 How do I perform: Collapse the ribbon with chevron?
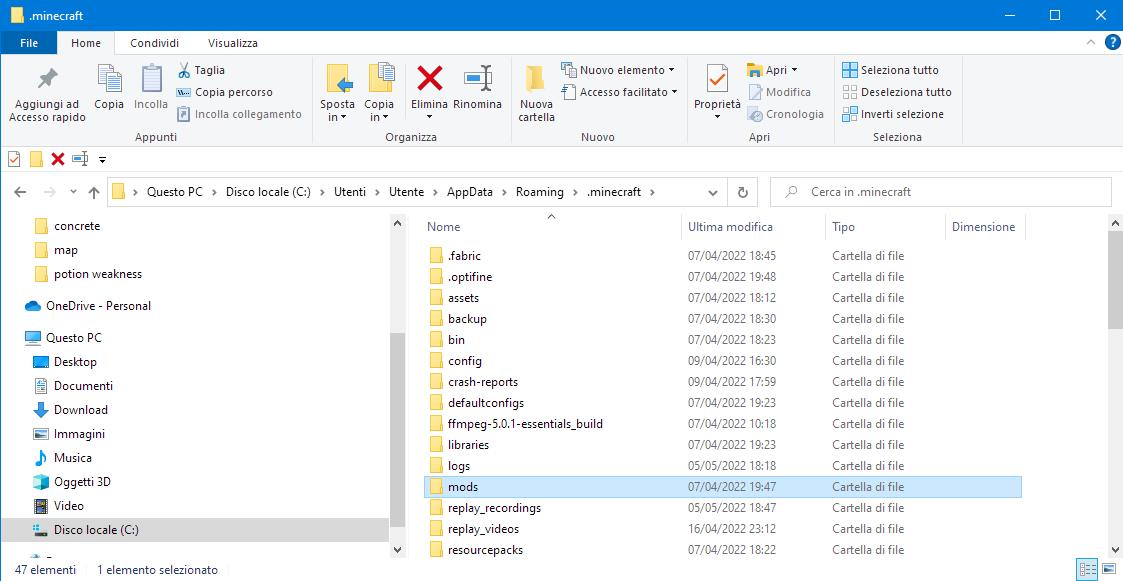(x=1091, y=42)
